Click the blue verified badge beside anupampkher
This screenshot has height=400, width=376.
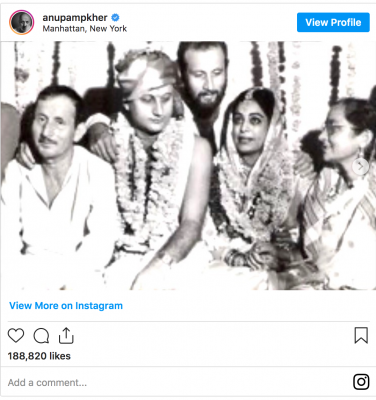pos(115,17)
